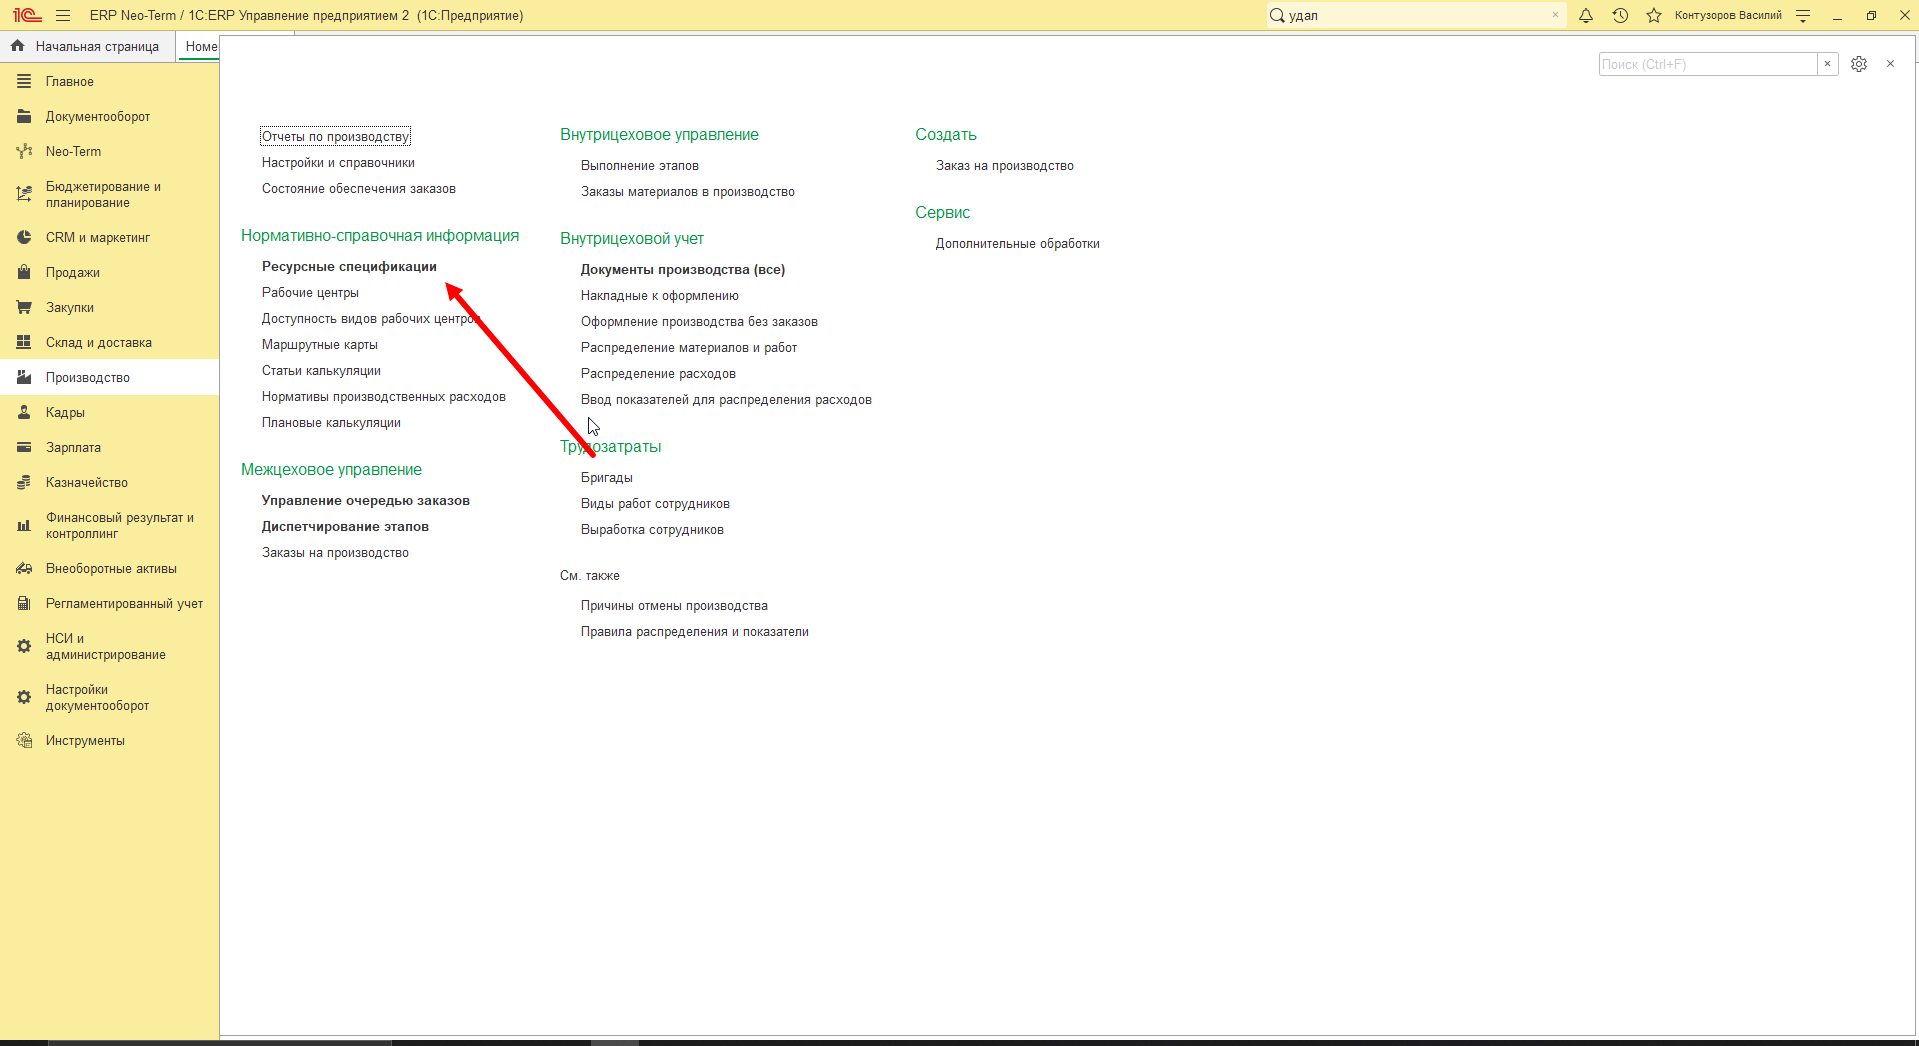This screenshot has width=1919, height=1046.
Task: Create Заказ на производство
Action: (x=1005, y=166)
